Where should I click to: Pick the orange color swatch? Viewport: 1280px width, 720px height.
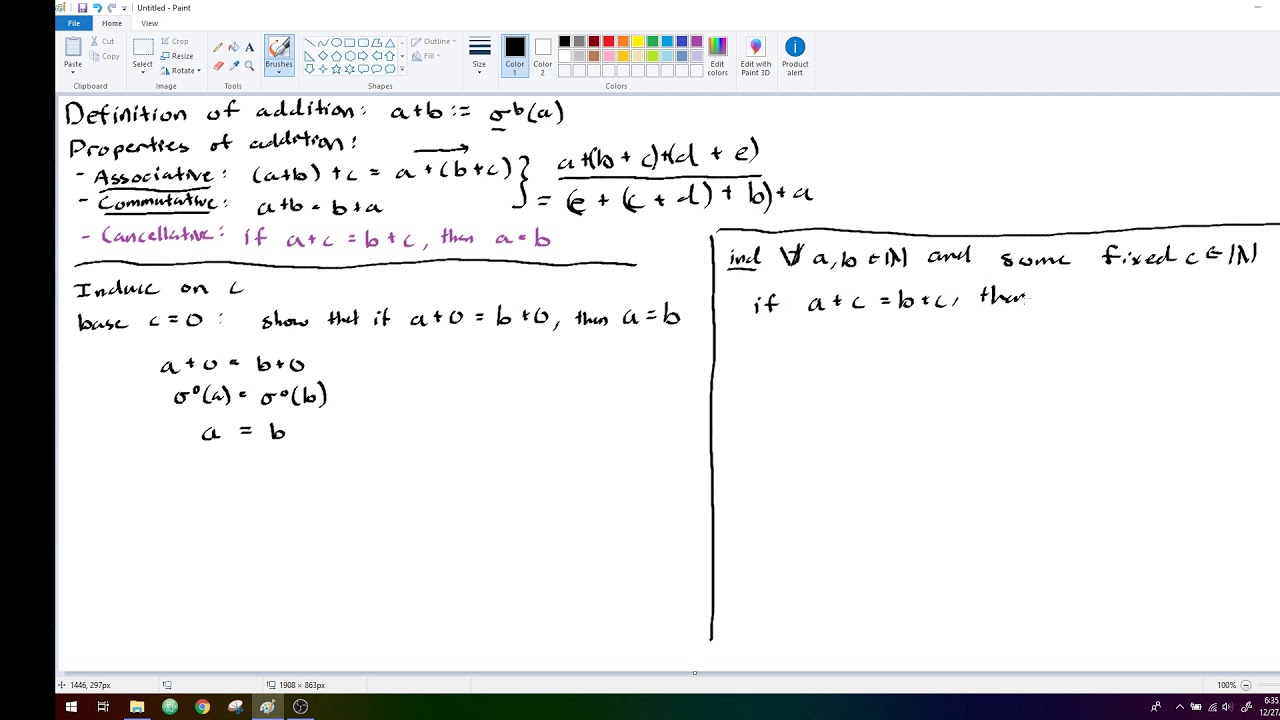coord(623,41)
